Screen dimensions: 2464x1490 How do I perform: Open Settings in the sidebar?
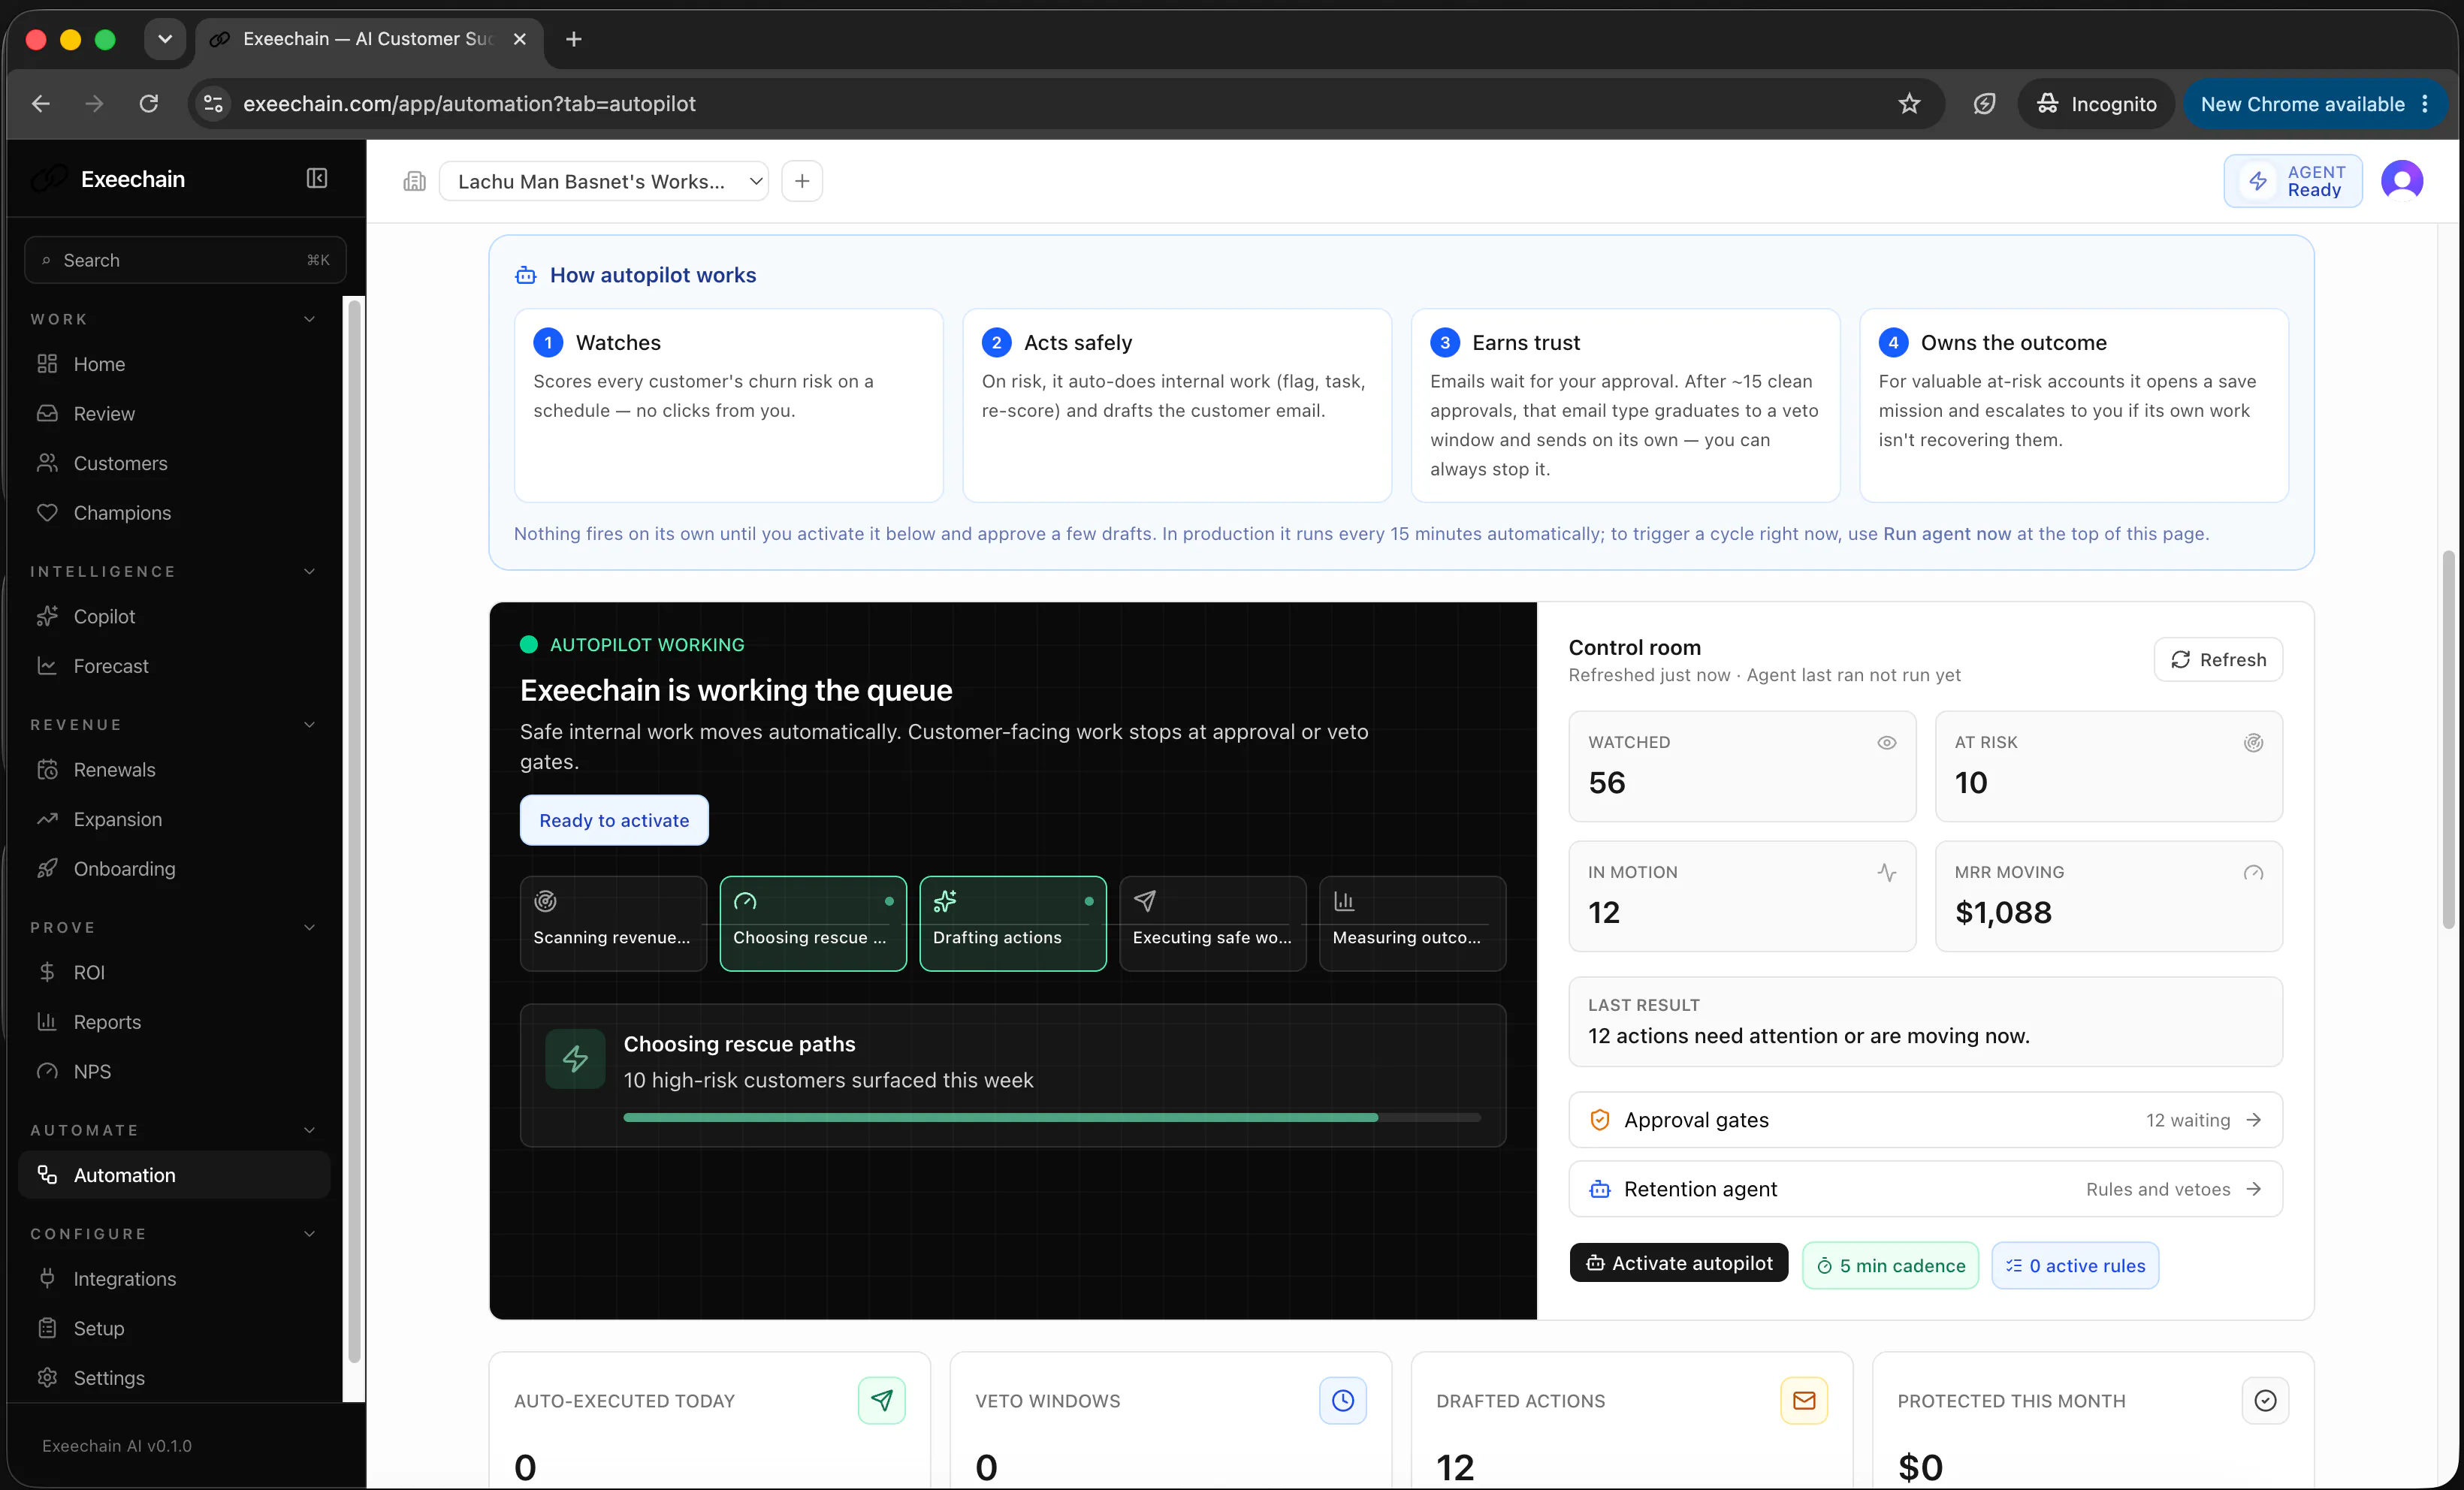[x=174, y=1378]
